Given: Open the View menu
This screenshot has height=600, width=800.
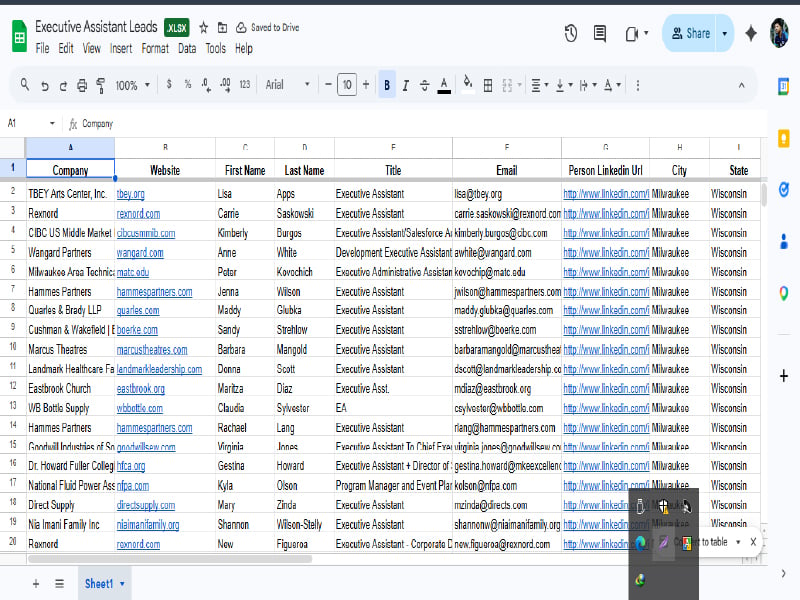Looking at the screenshot, I should coord(91,48).
